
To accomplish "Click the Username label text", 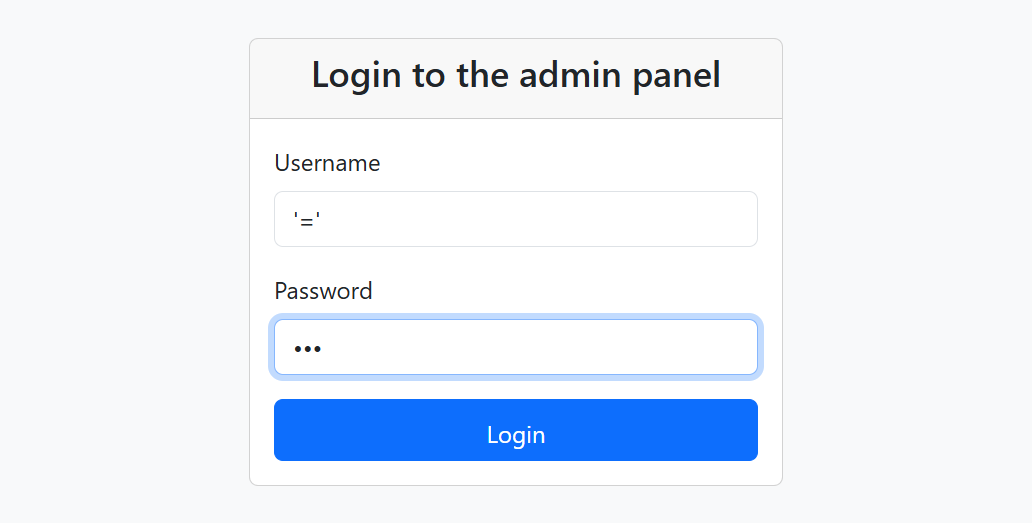I will 327,163.
